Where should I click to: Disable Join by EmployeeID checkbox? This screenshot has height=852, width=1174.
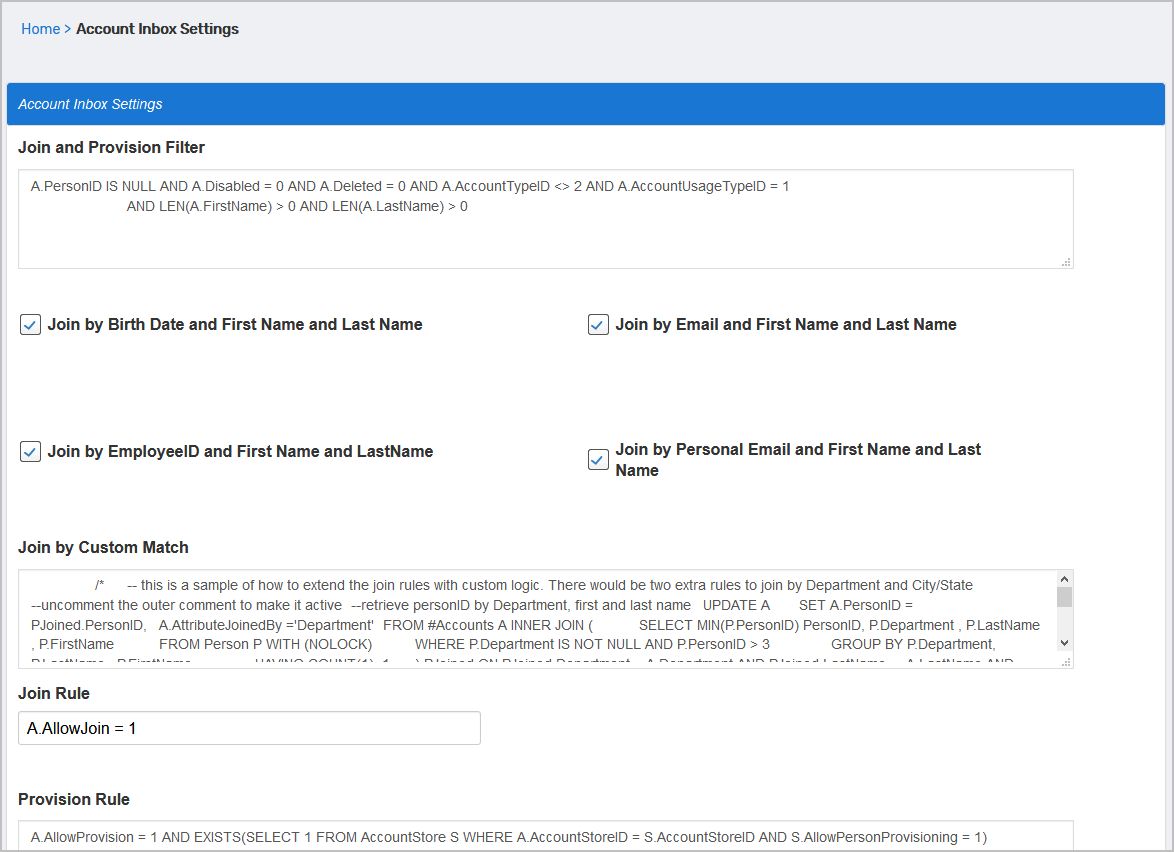[30, 452]
